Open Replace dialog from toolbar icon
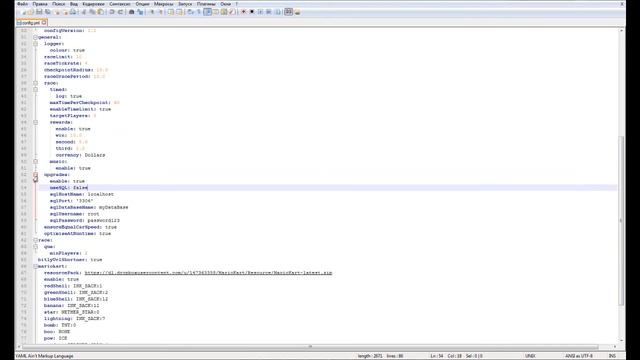This screenshot has width=640, height=360. (140, 12)
